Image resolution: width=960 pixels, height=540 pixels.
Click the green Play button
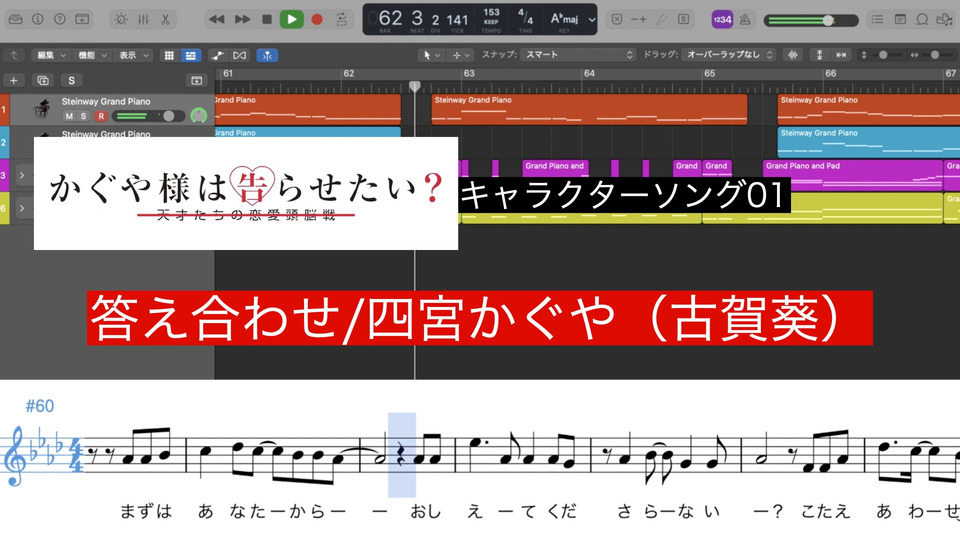point(292,20)
